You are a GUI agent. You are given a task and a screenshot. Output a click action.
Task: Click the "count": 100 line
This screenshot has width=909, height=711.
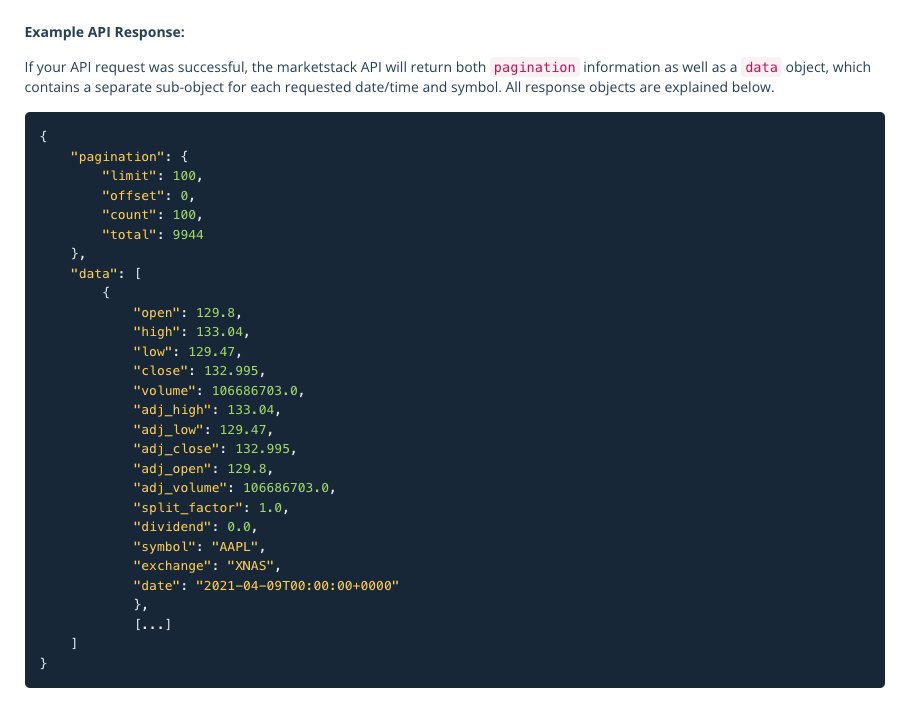point(152,215)
